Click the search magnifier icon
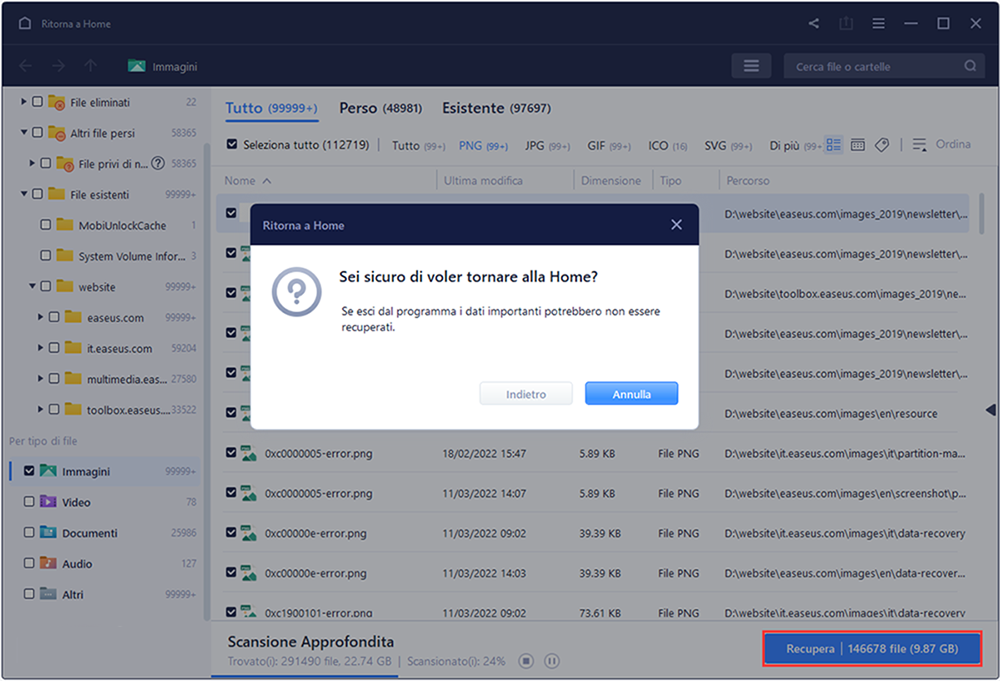Viewport: 1000px width, 681px height. coord(970,66)
